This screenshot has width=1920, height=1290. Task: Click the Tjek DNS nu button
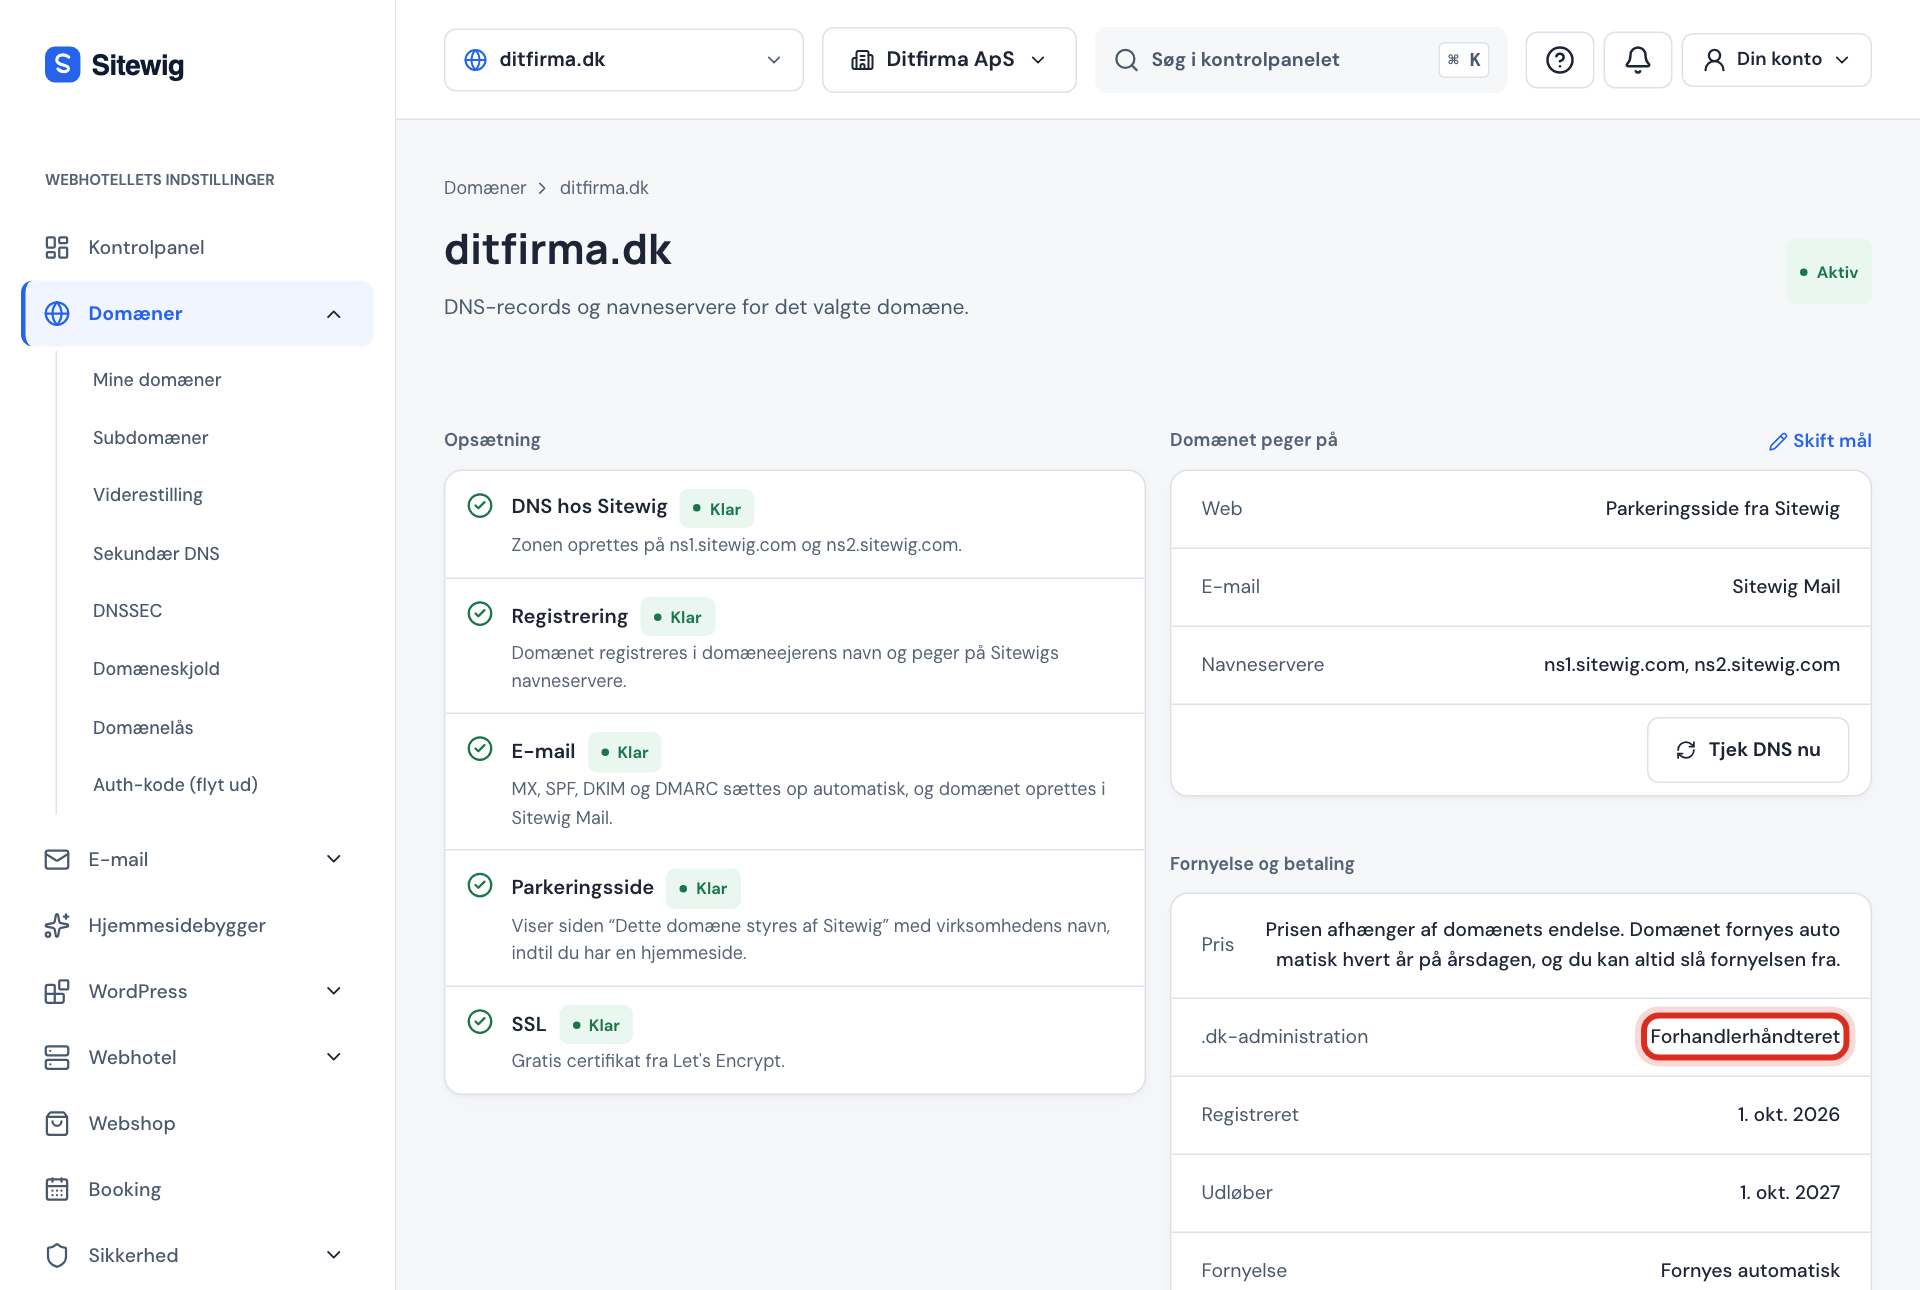tap(1748, 750)
